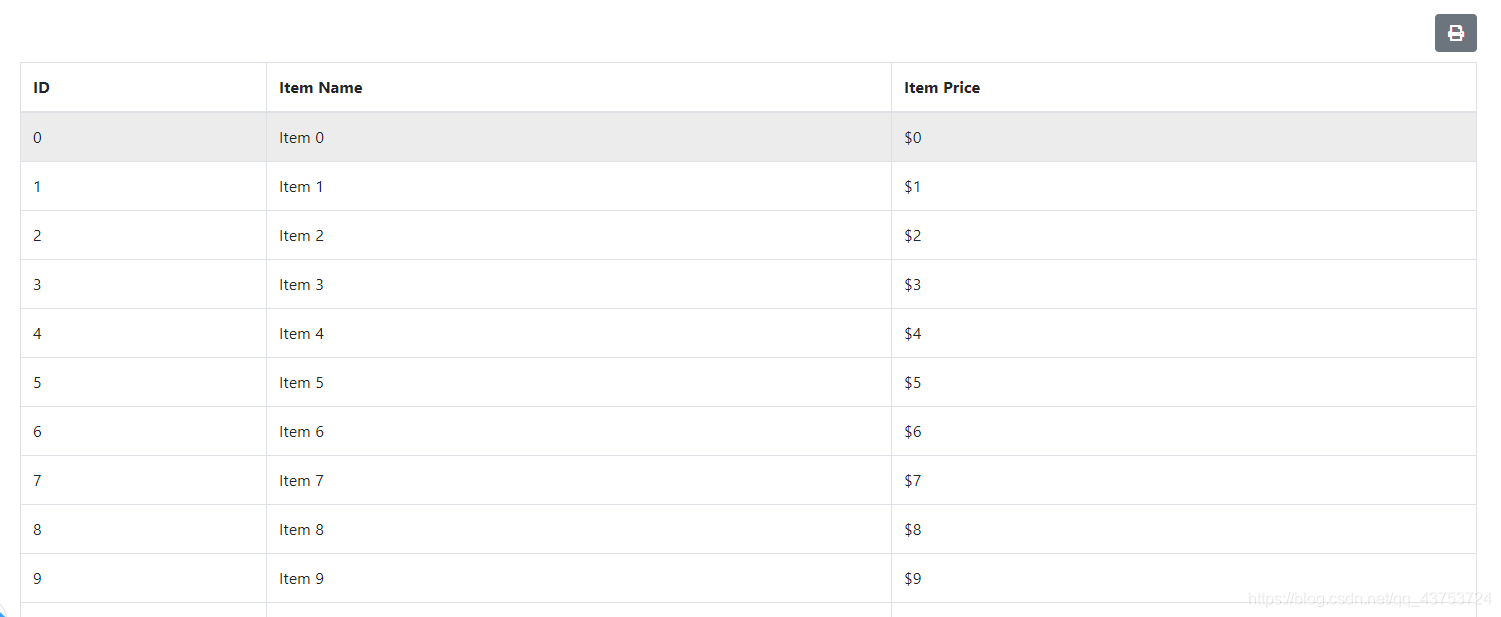Click the $9 price cell
The height and width of the screenshot is (617, 1501).
1184,579
